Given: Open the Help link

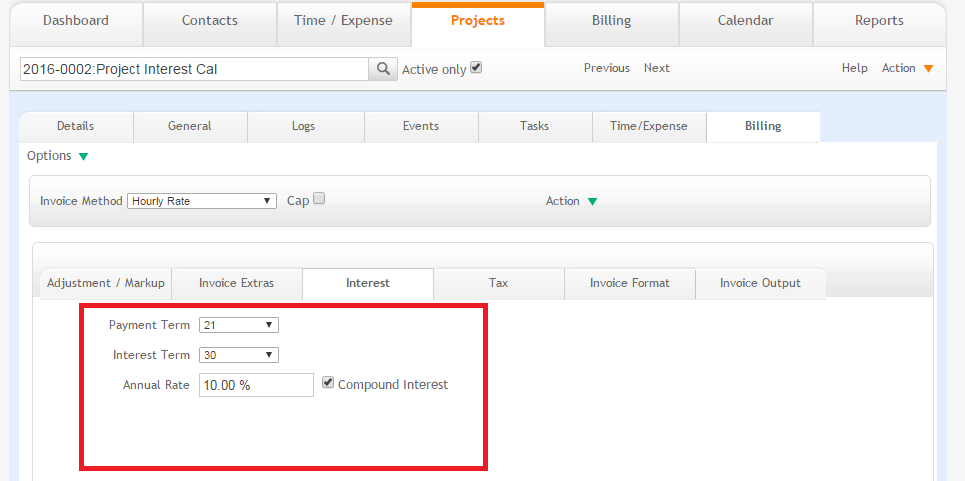Looking at the screenshot, I should click(x=854, y=68).
